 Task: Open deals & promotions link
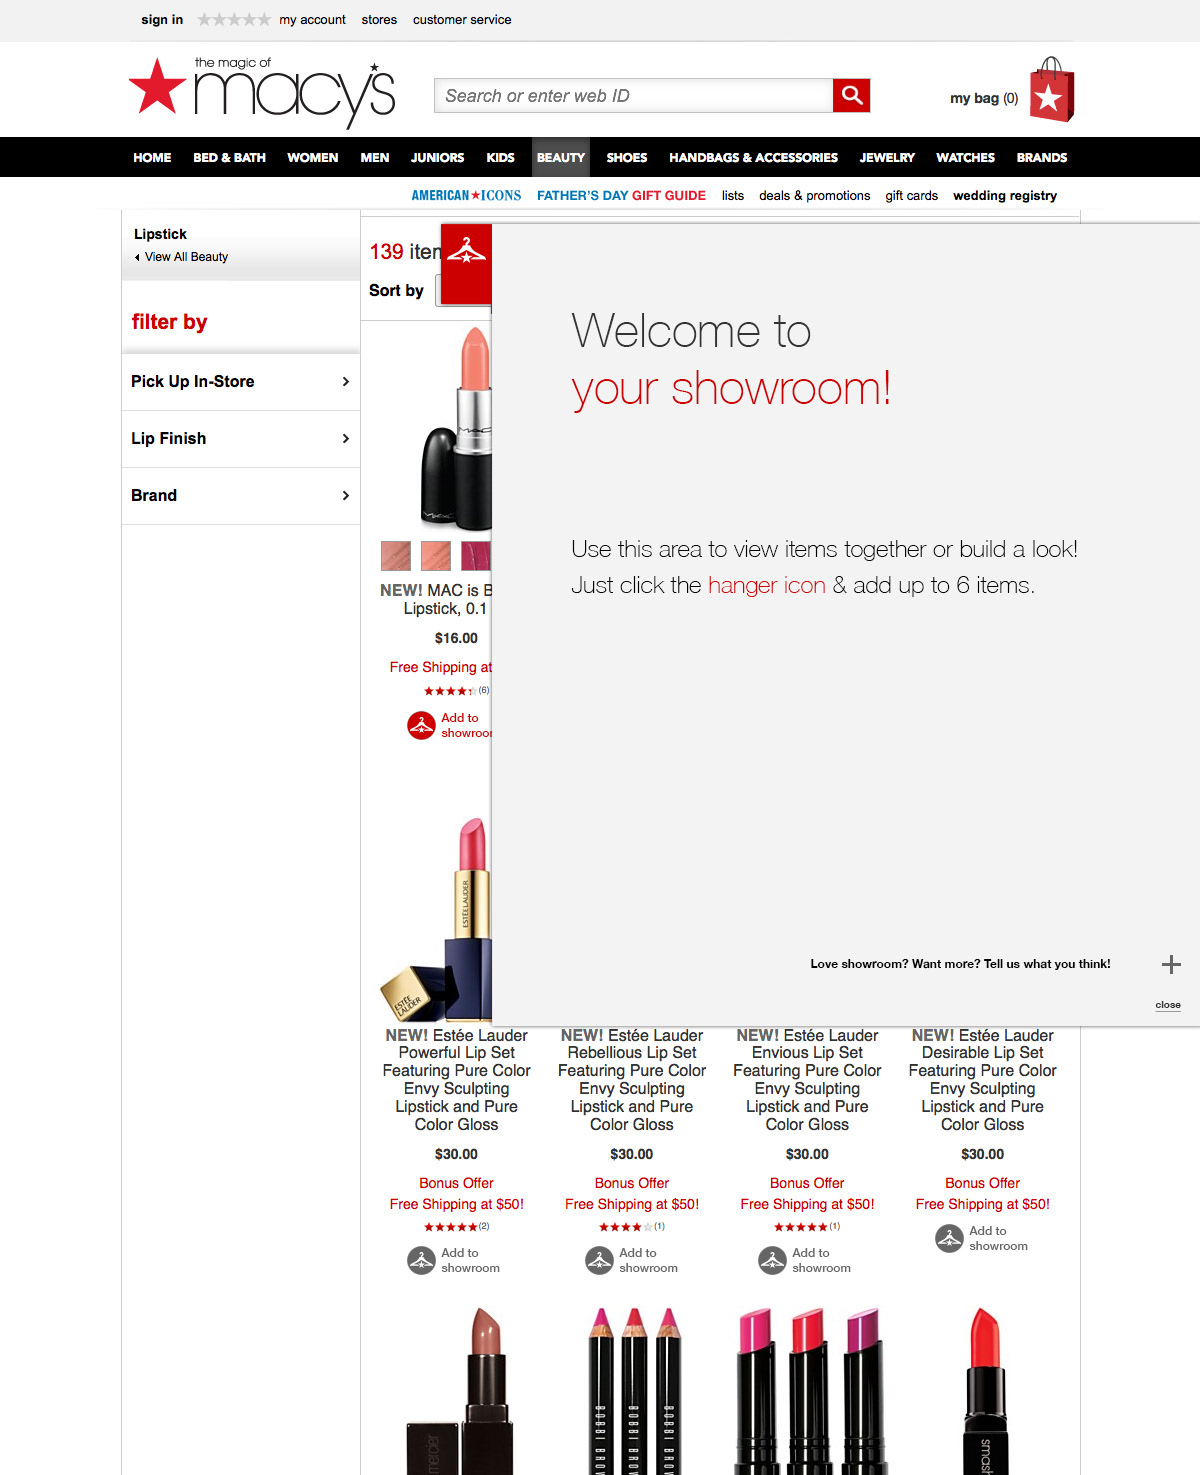pos(814,195)
